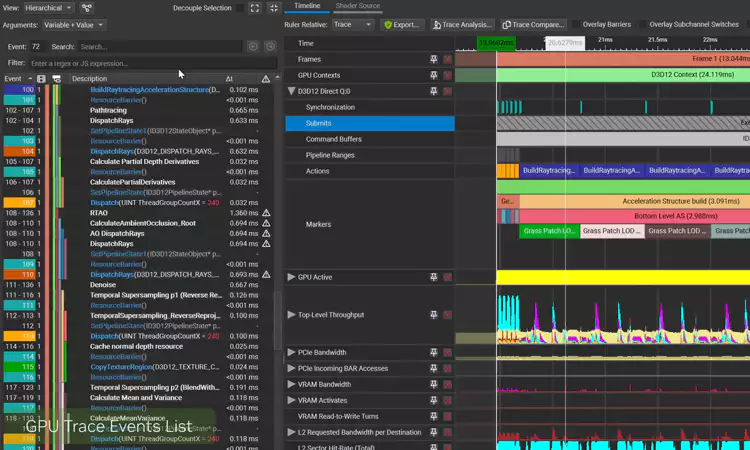Expand the GPU Active row
Viewport: 750px width, 450px height.
pos(291,277)
